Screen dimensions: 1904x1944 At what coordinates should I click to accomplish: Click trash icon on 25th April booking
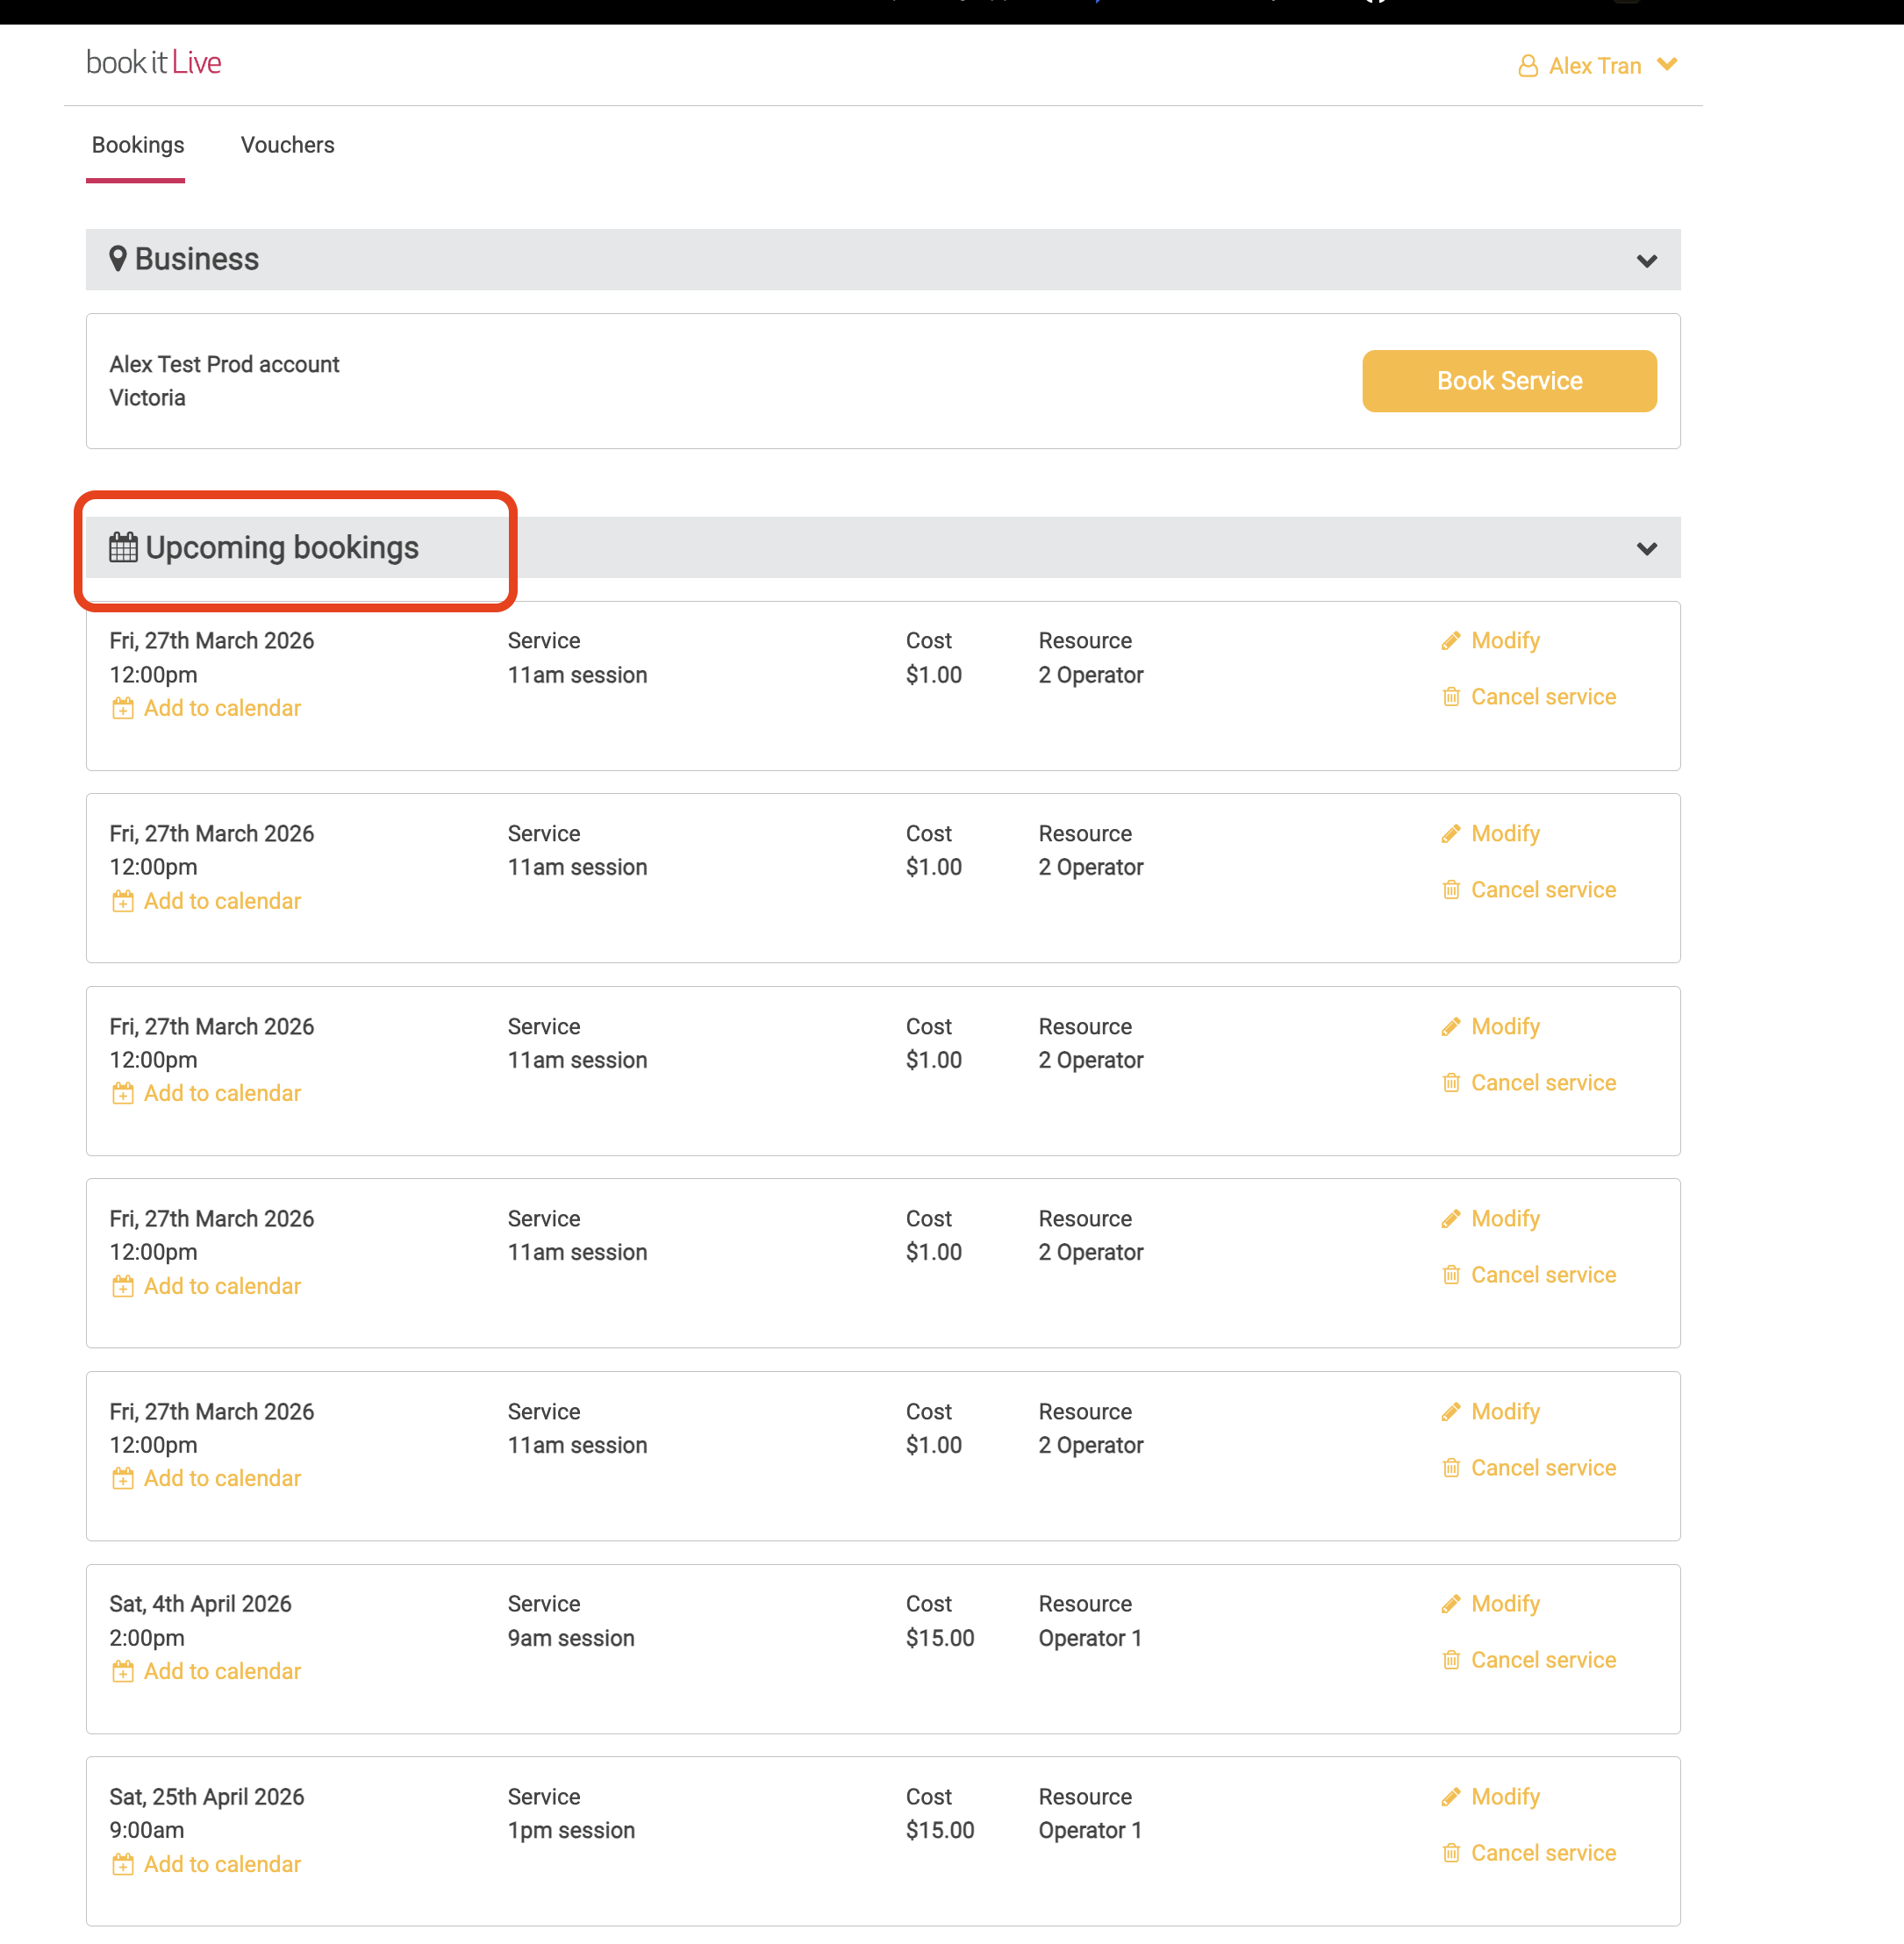[1450, 1853]
